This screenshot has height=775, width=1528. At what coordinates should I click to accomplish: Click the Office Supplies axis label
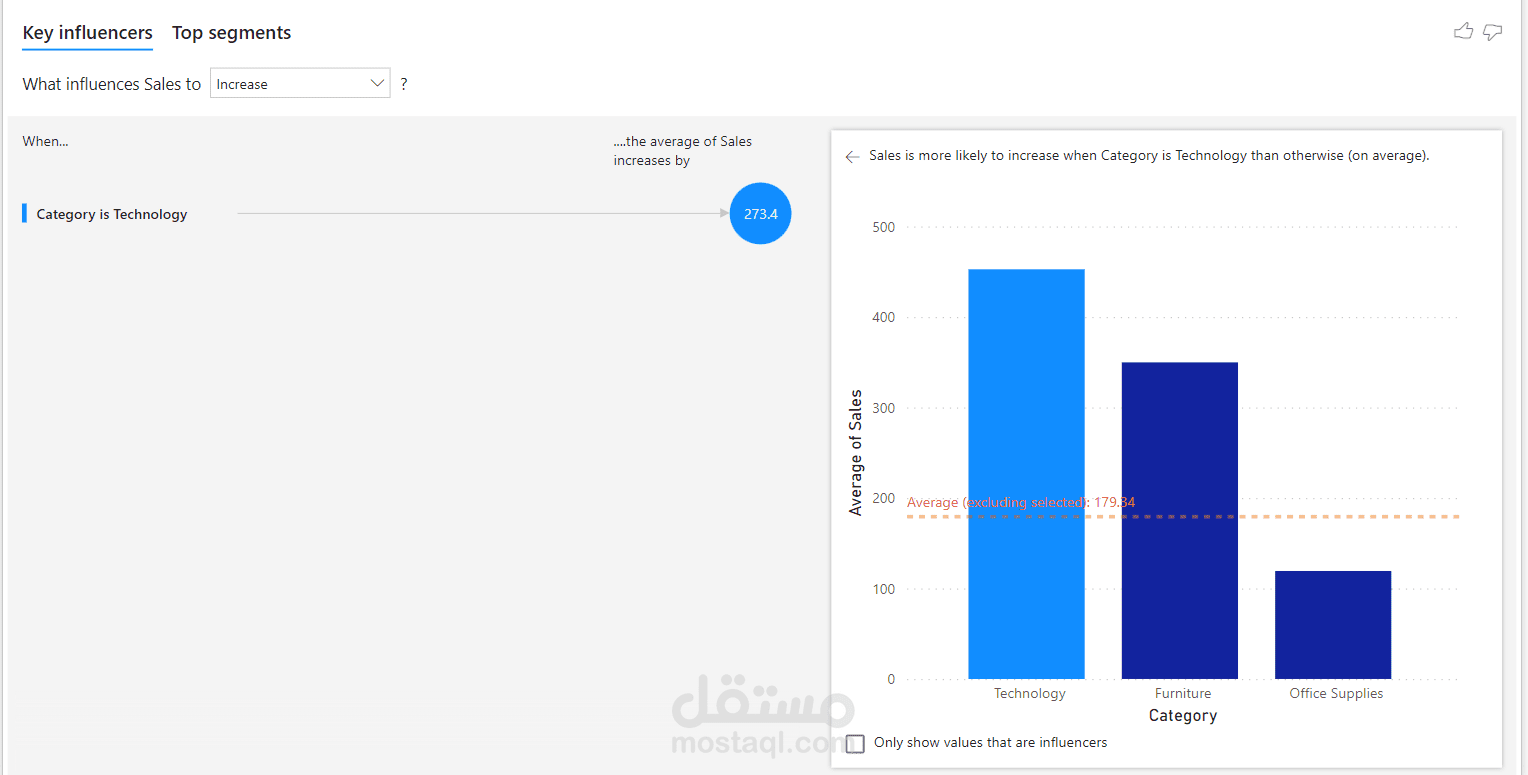(1336, 693)
